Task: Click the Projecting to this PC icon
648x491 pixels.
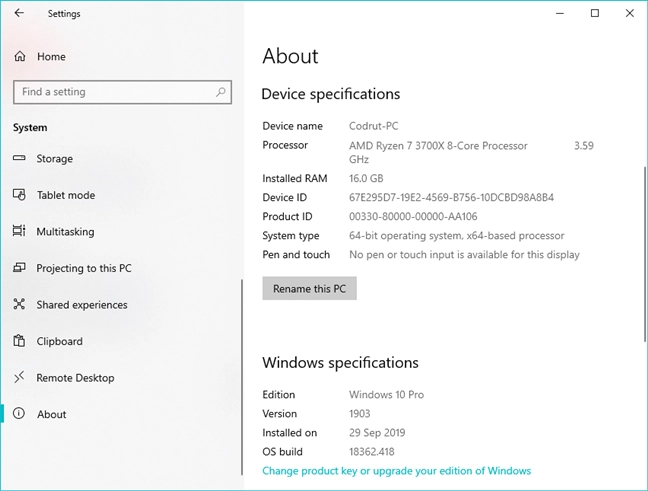Action: (19, 268)
